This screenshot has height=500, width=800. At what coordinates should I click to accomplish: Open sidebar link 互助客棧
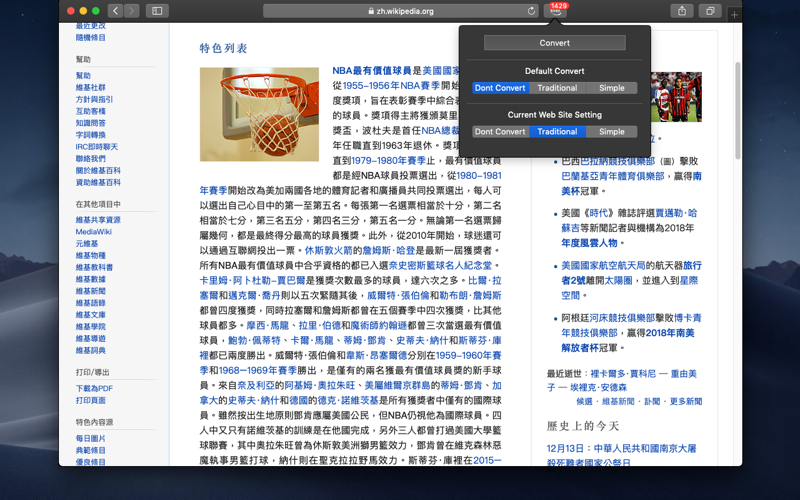[91, 111]
